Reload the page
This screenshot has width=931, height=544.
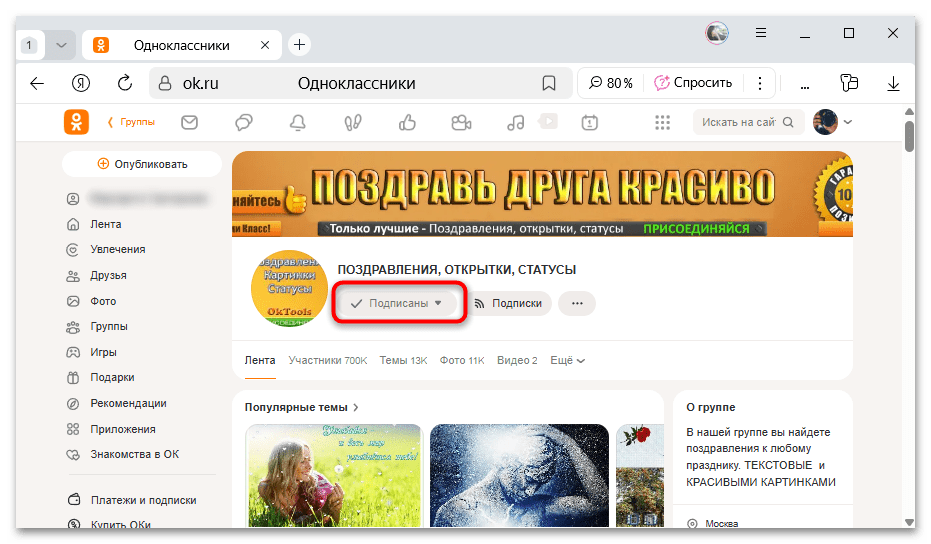click(125, 83)
